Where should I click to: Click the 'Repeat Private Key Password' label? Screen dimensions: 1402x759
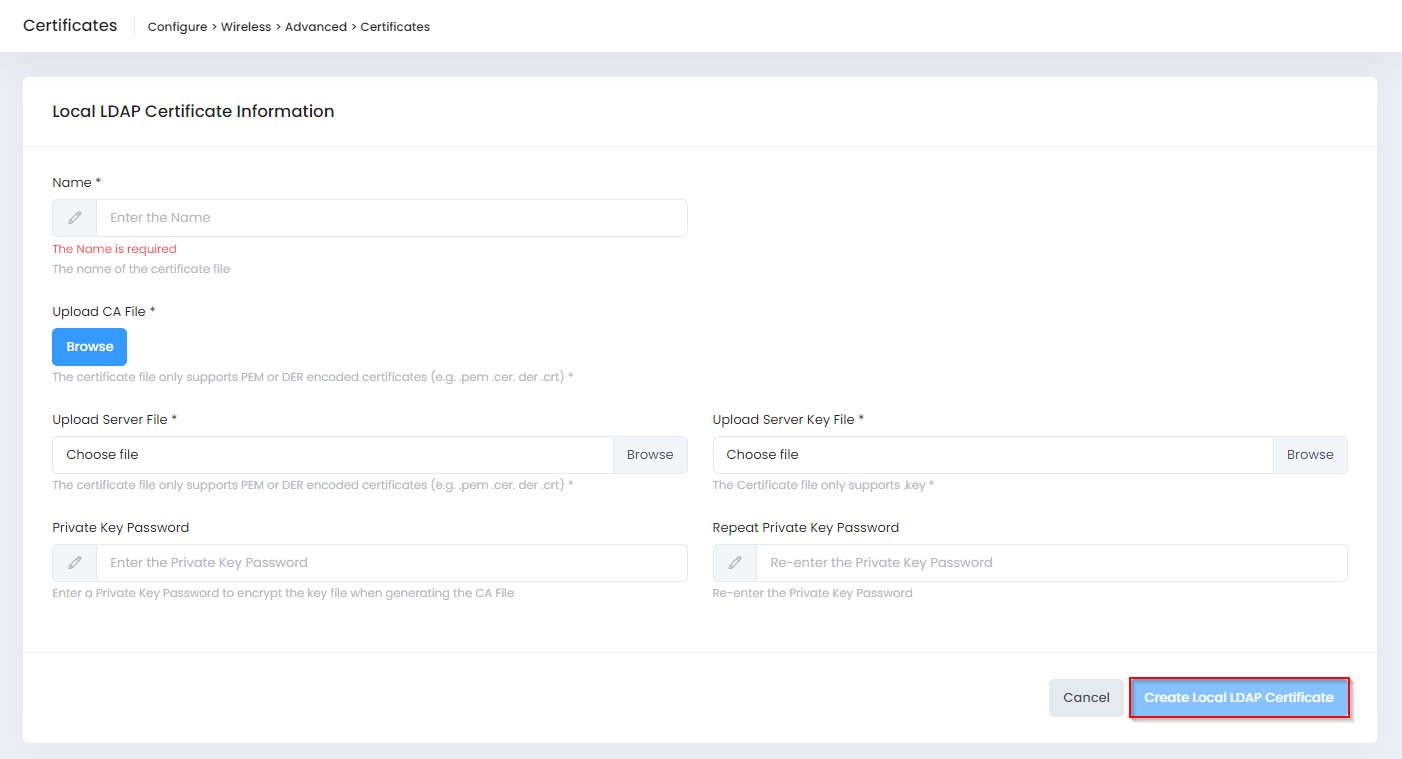point(805,528)
